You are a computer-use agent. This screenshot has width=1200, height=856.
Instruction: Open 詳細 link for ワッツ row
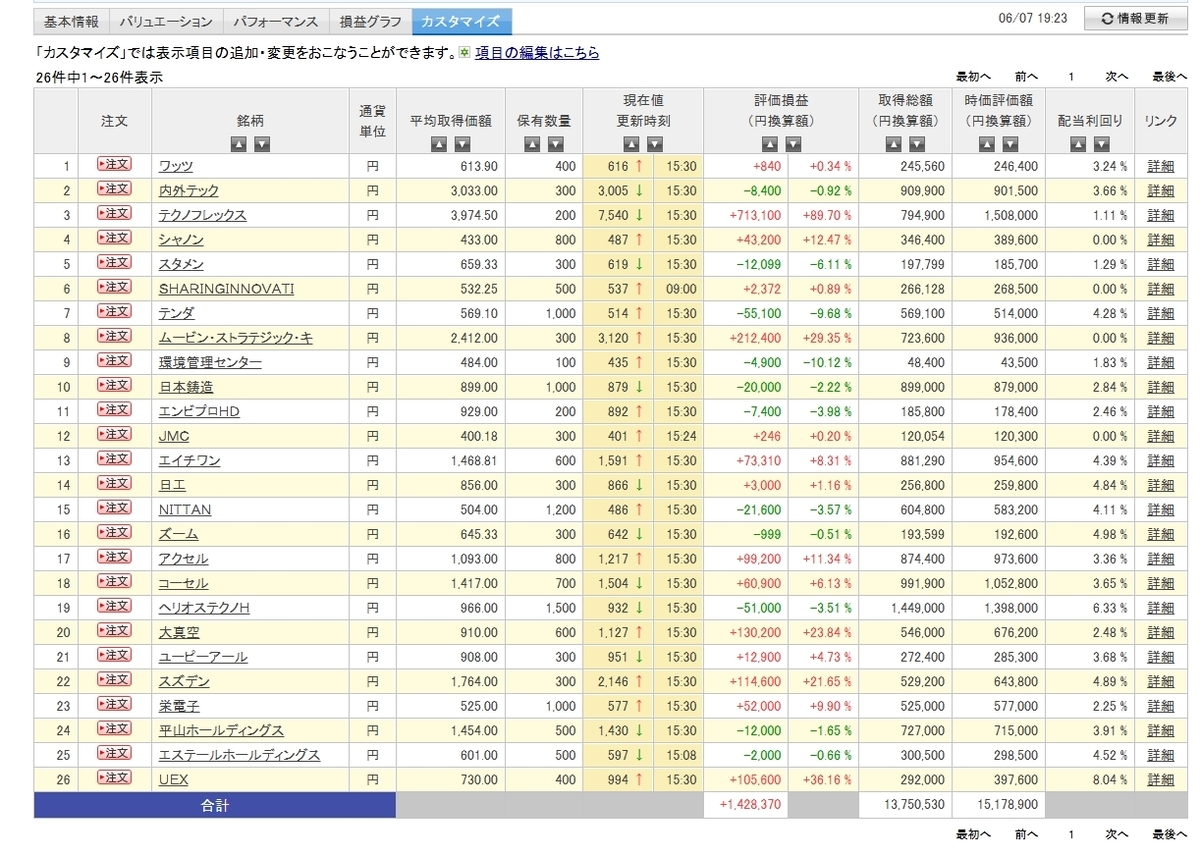[1161, 166]
